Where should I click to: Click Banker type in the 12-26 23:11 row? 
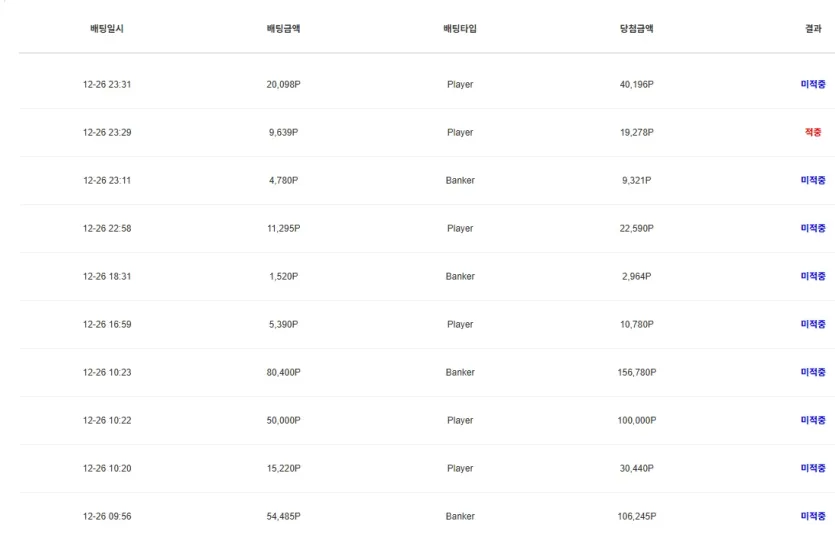(460, 181)
